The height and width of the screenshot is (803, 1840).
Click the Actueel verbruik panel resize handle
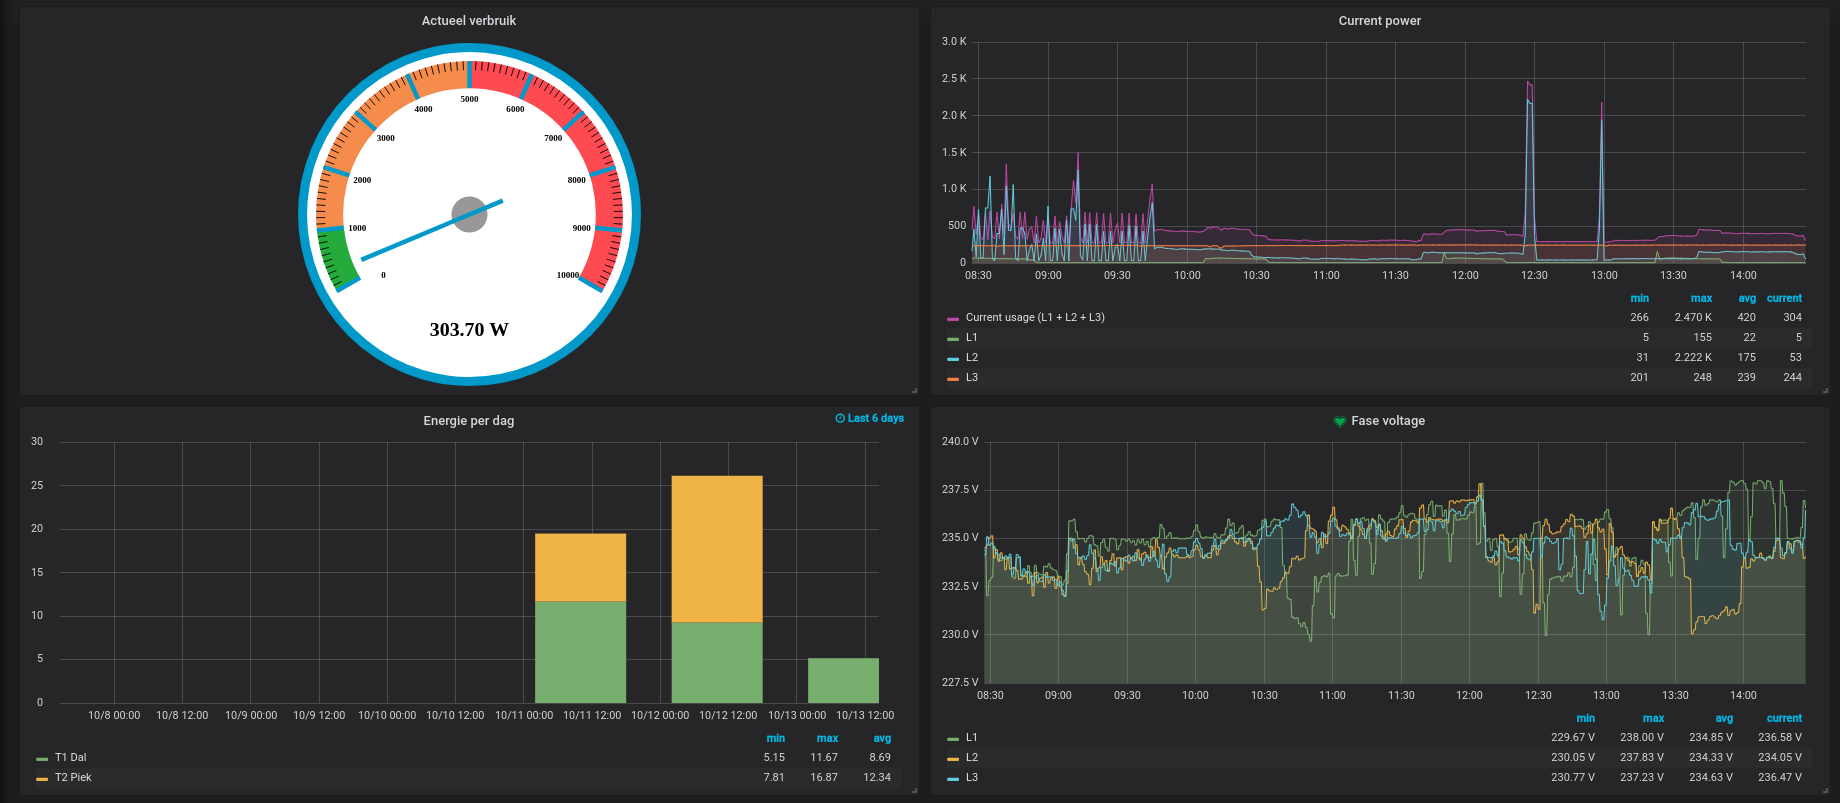coord(914,390)
